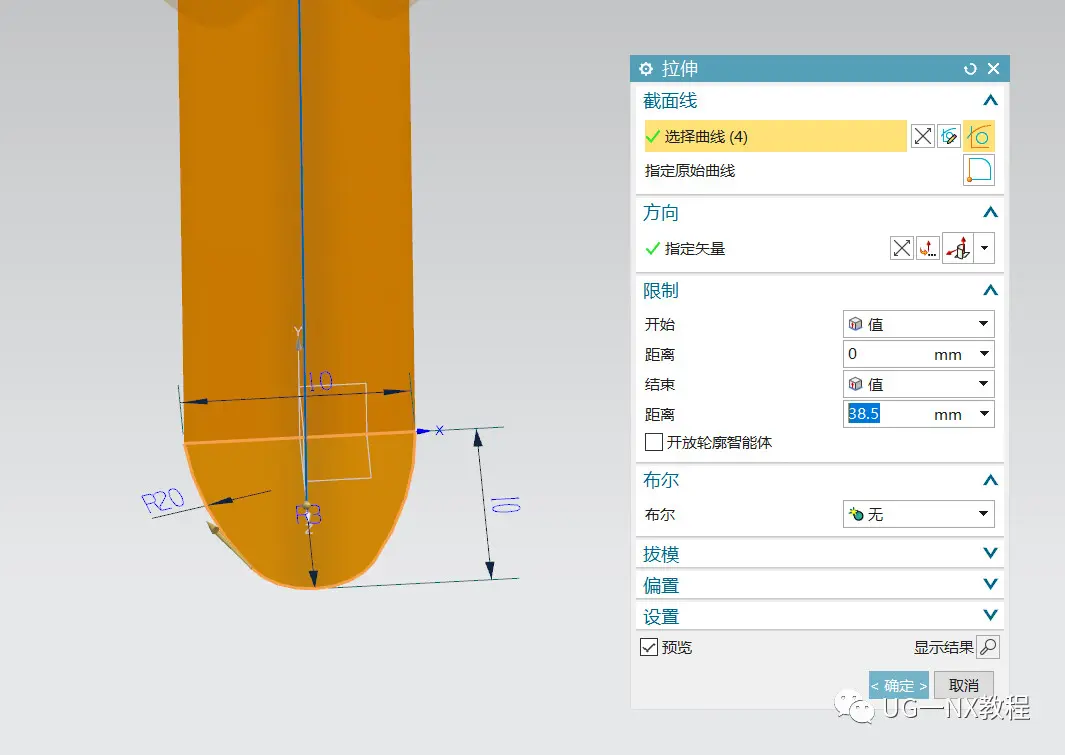The width and height of the screenshot is (1065, 755).
Task: Reset the 拉伸 dialog with the reset icon
Action: click(969, 69)
